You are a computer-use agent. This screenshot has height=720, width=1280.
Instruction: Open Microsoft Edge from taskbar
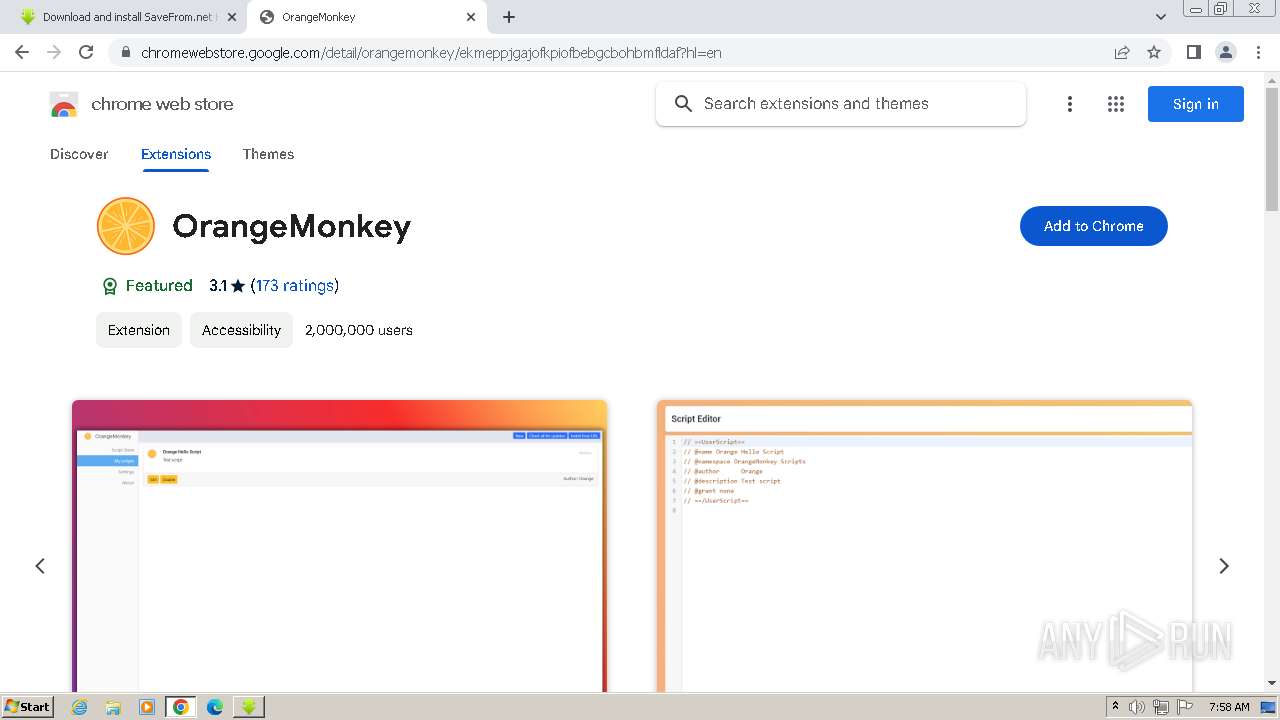215,707
